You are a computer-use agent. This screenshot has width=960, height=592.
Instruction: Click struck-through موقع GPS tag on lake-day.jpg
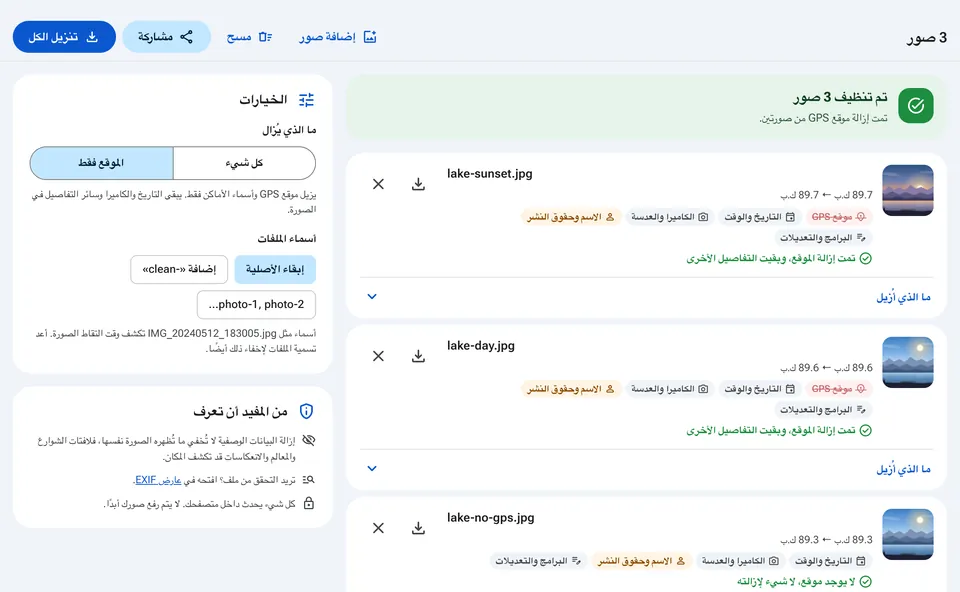click(839, 389)
